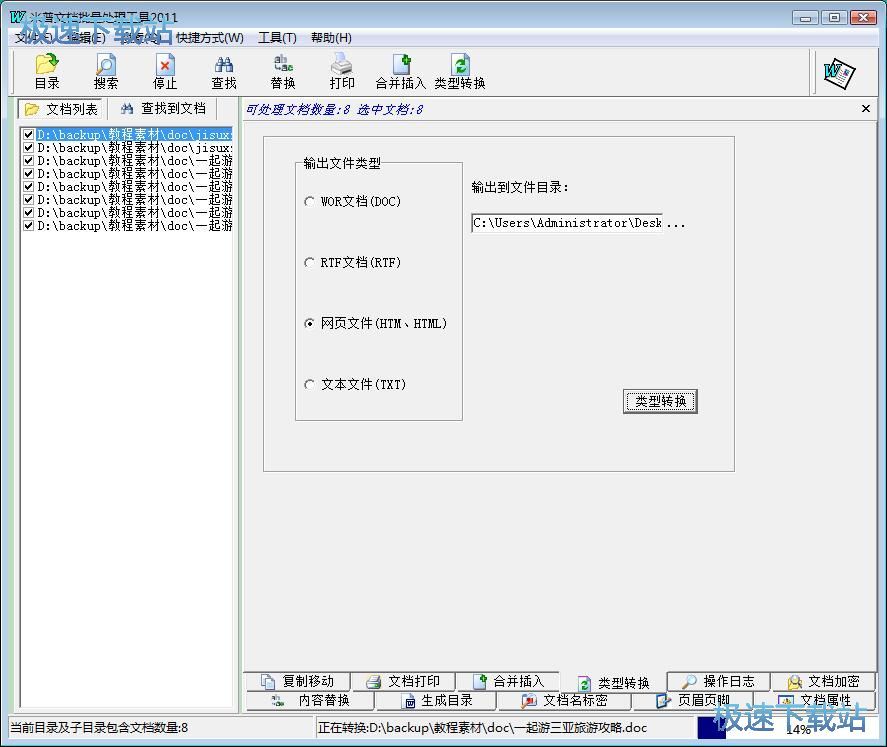Uncheck the highlighted jisux document checkbox

click(28, 135)
